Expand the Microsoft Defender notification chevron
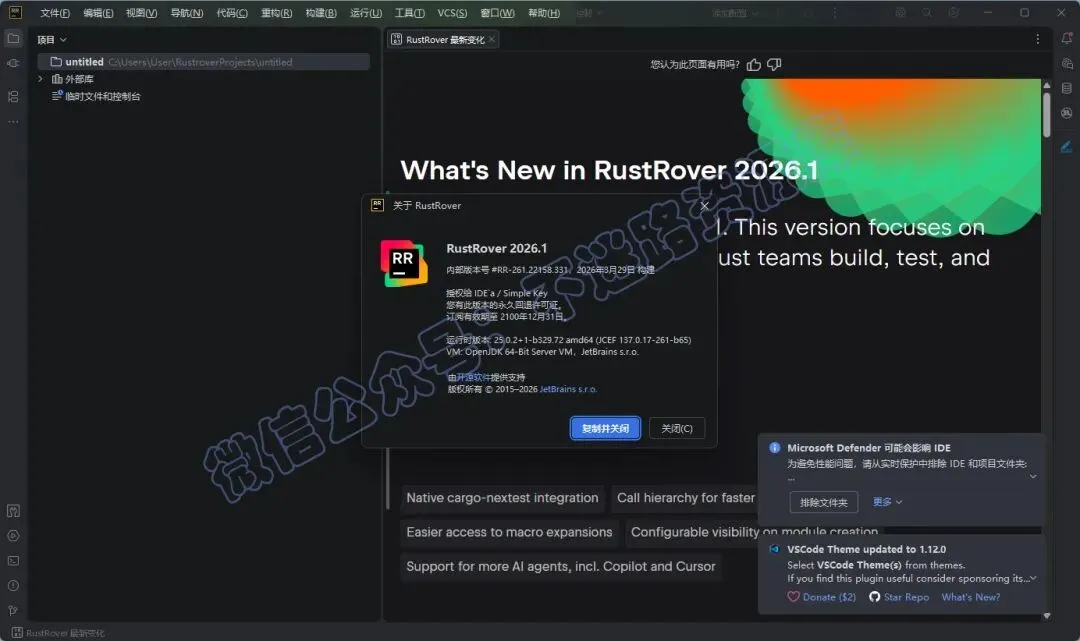Screen dimensions: 1080x641 (x=1032, y=476)
